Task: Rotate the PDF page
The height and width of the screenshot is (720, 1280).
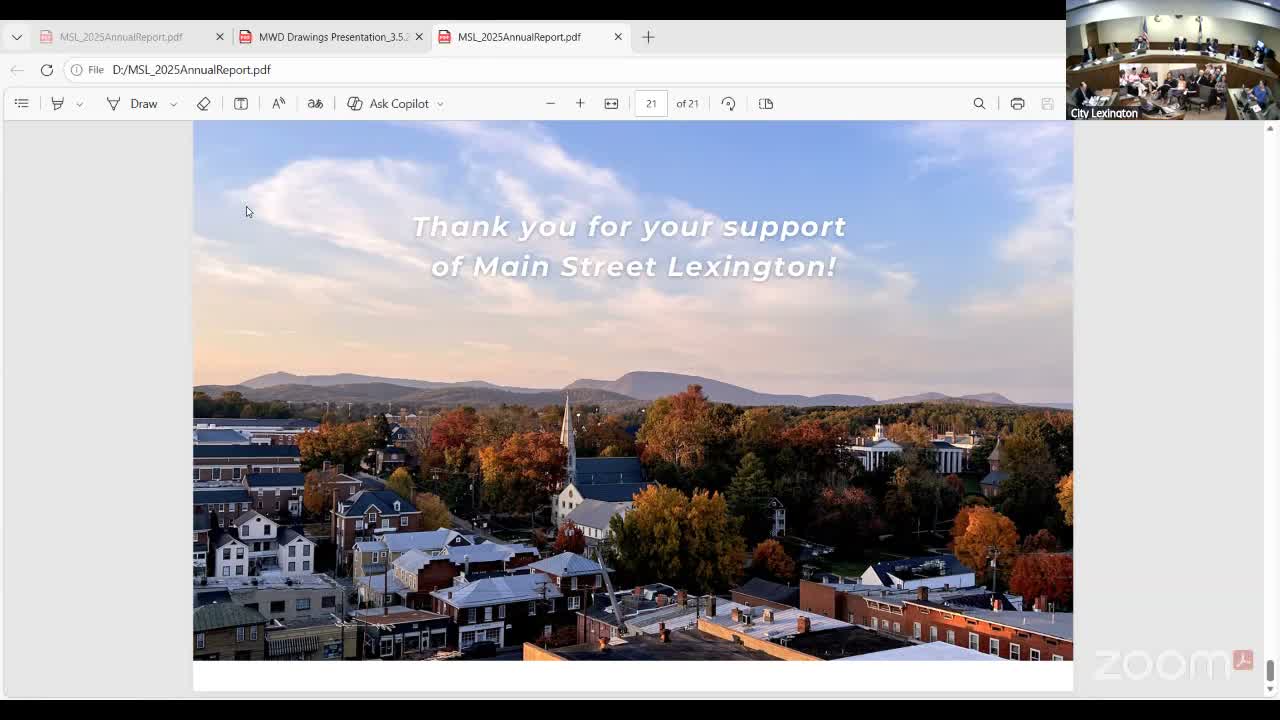Action: [728, 104]
